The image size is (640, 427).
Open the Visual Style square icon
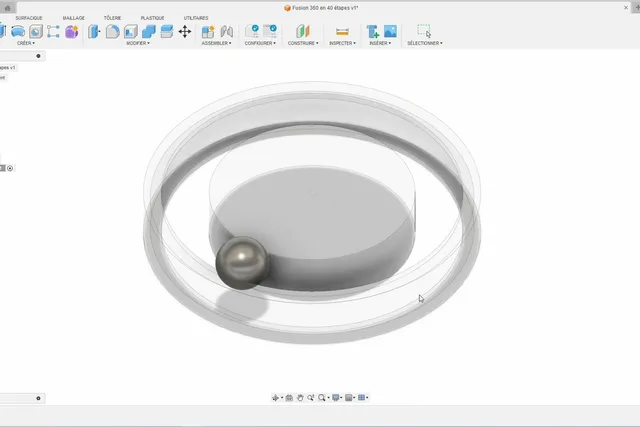coord(349,398)
